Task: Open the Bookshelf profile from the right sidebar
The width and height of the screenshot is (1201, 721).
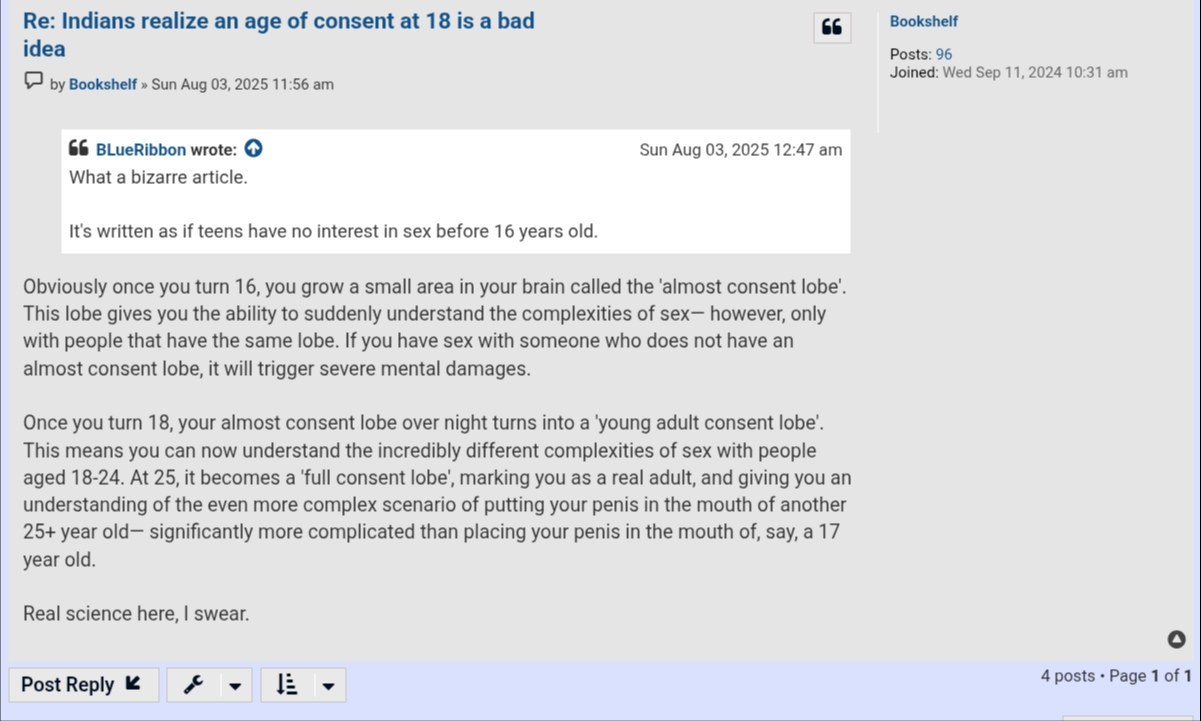Action: click(923, 21)
